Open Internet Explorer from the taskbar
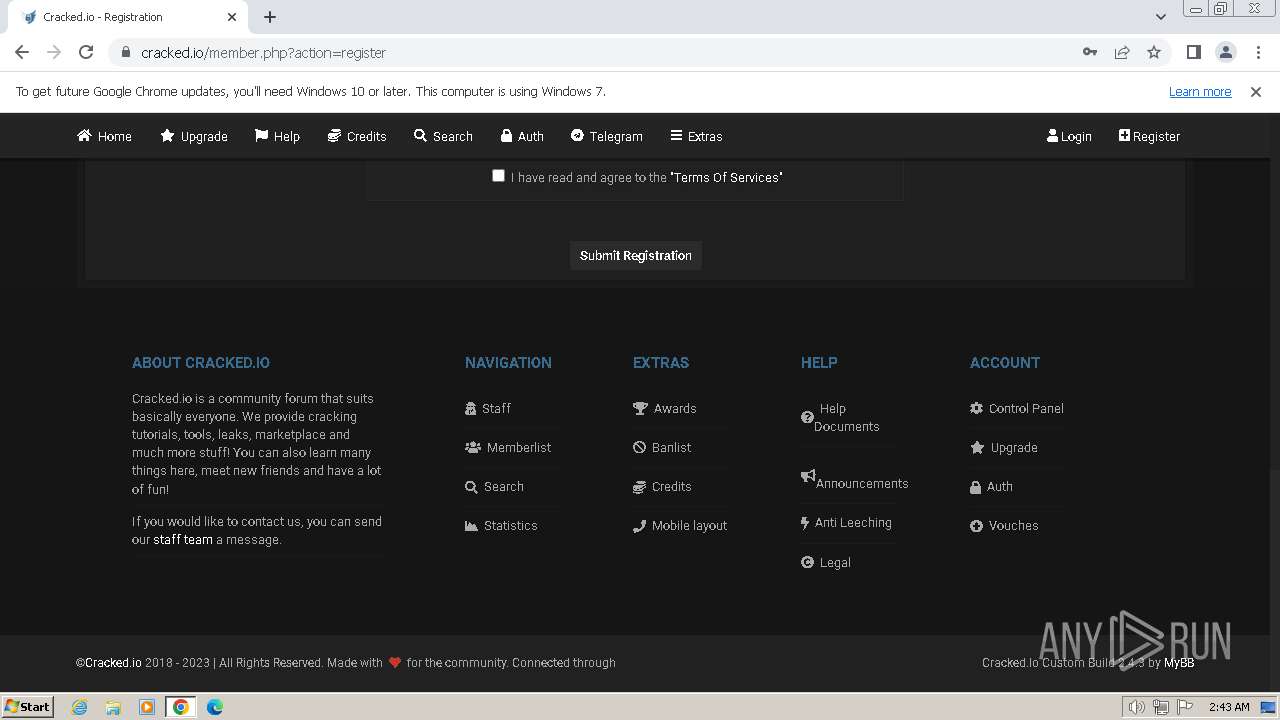 (79, 707)
